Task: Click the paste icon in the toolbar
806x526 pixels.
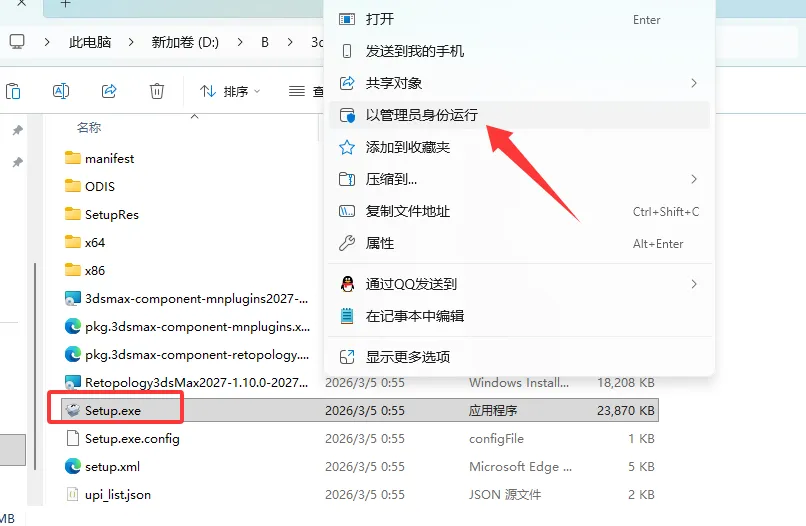Action: pyautogui.click(x=13, y=92)
